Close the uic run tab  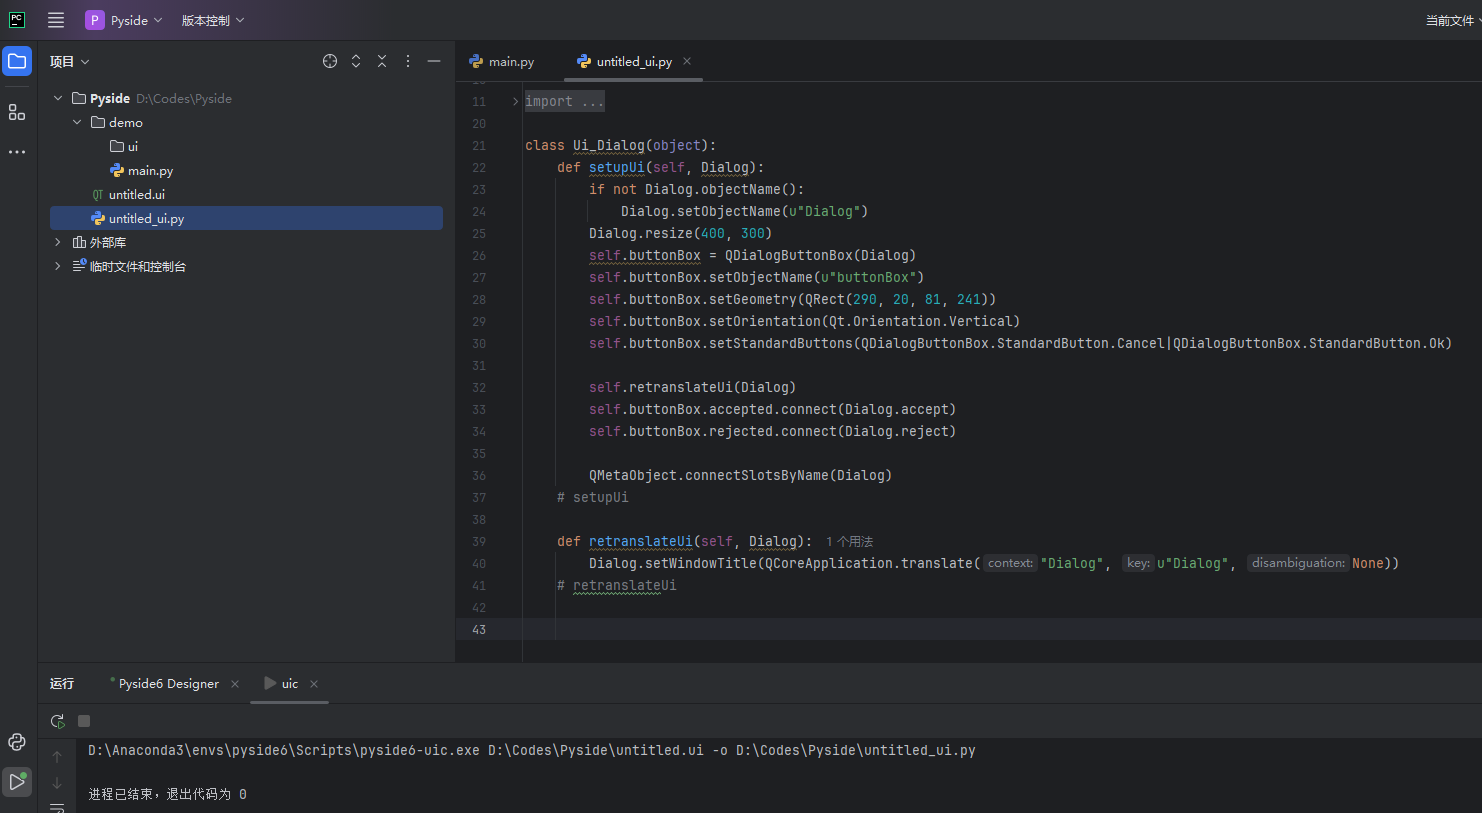point(314,684)
